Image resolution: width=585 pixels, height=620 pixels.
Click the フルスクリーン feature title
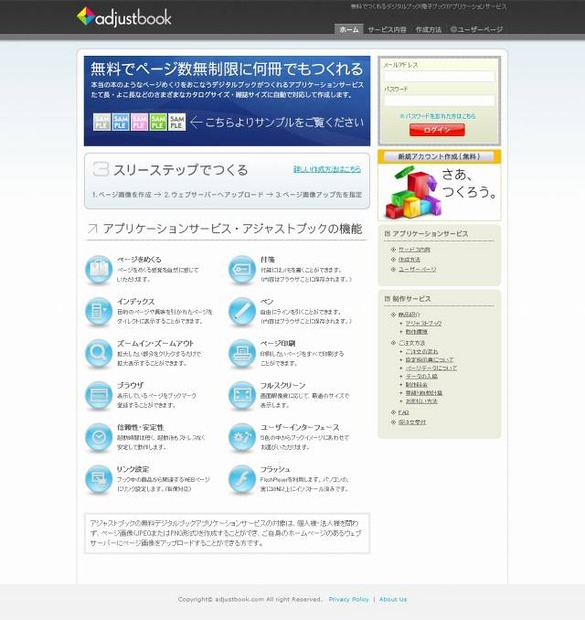[283, 385]
